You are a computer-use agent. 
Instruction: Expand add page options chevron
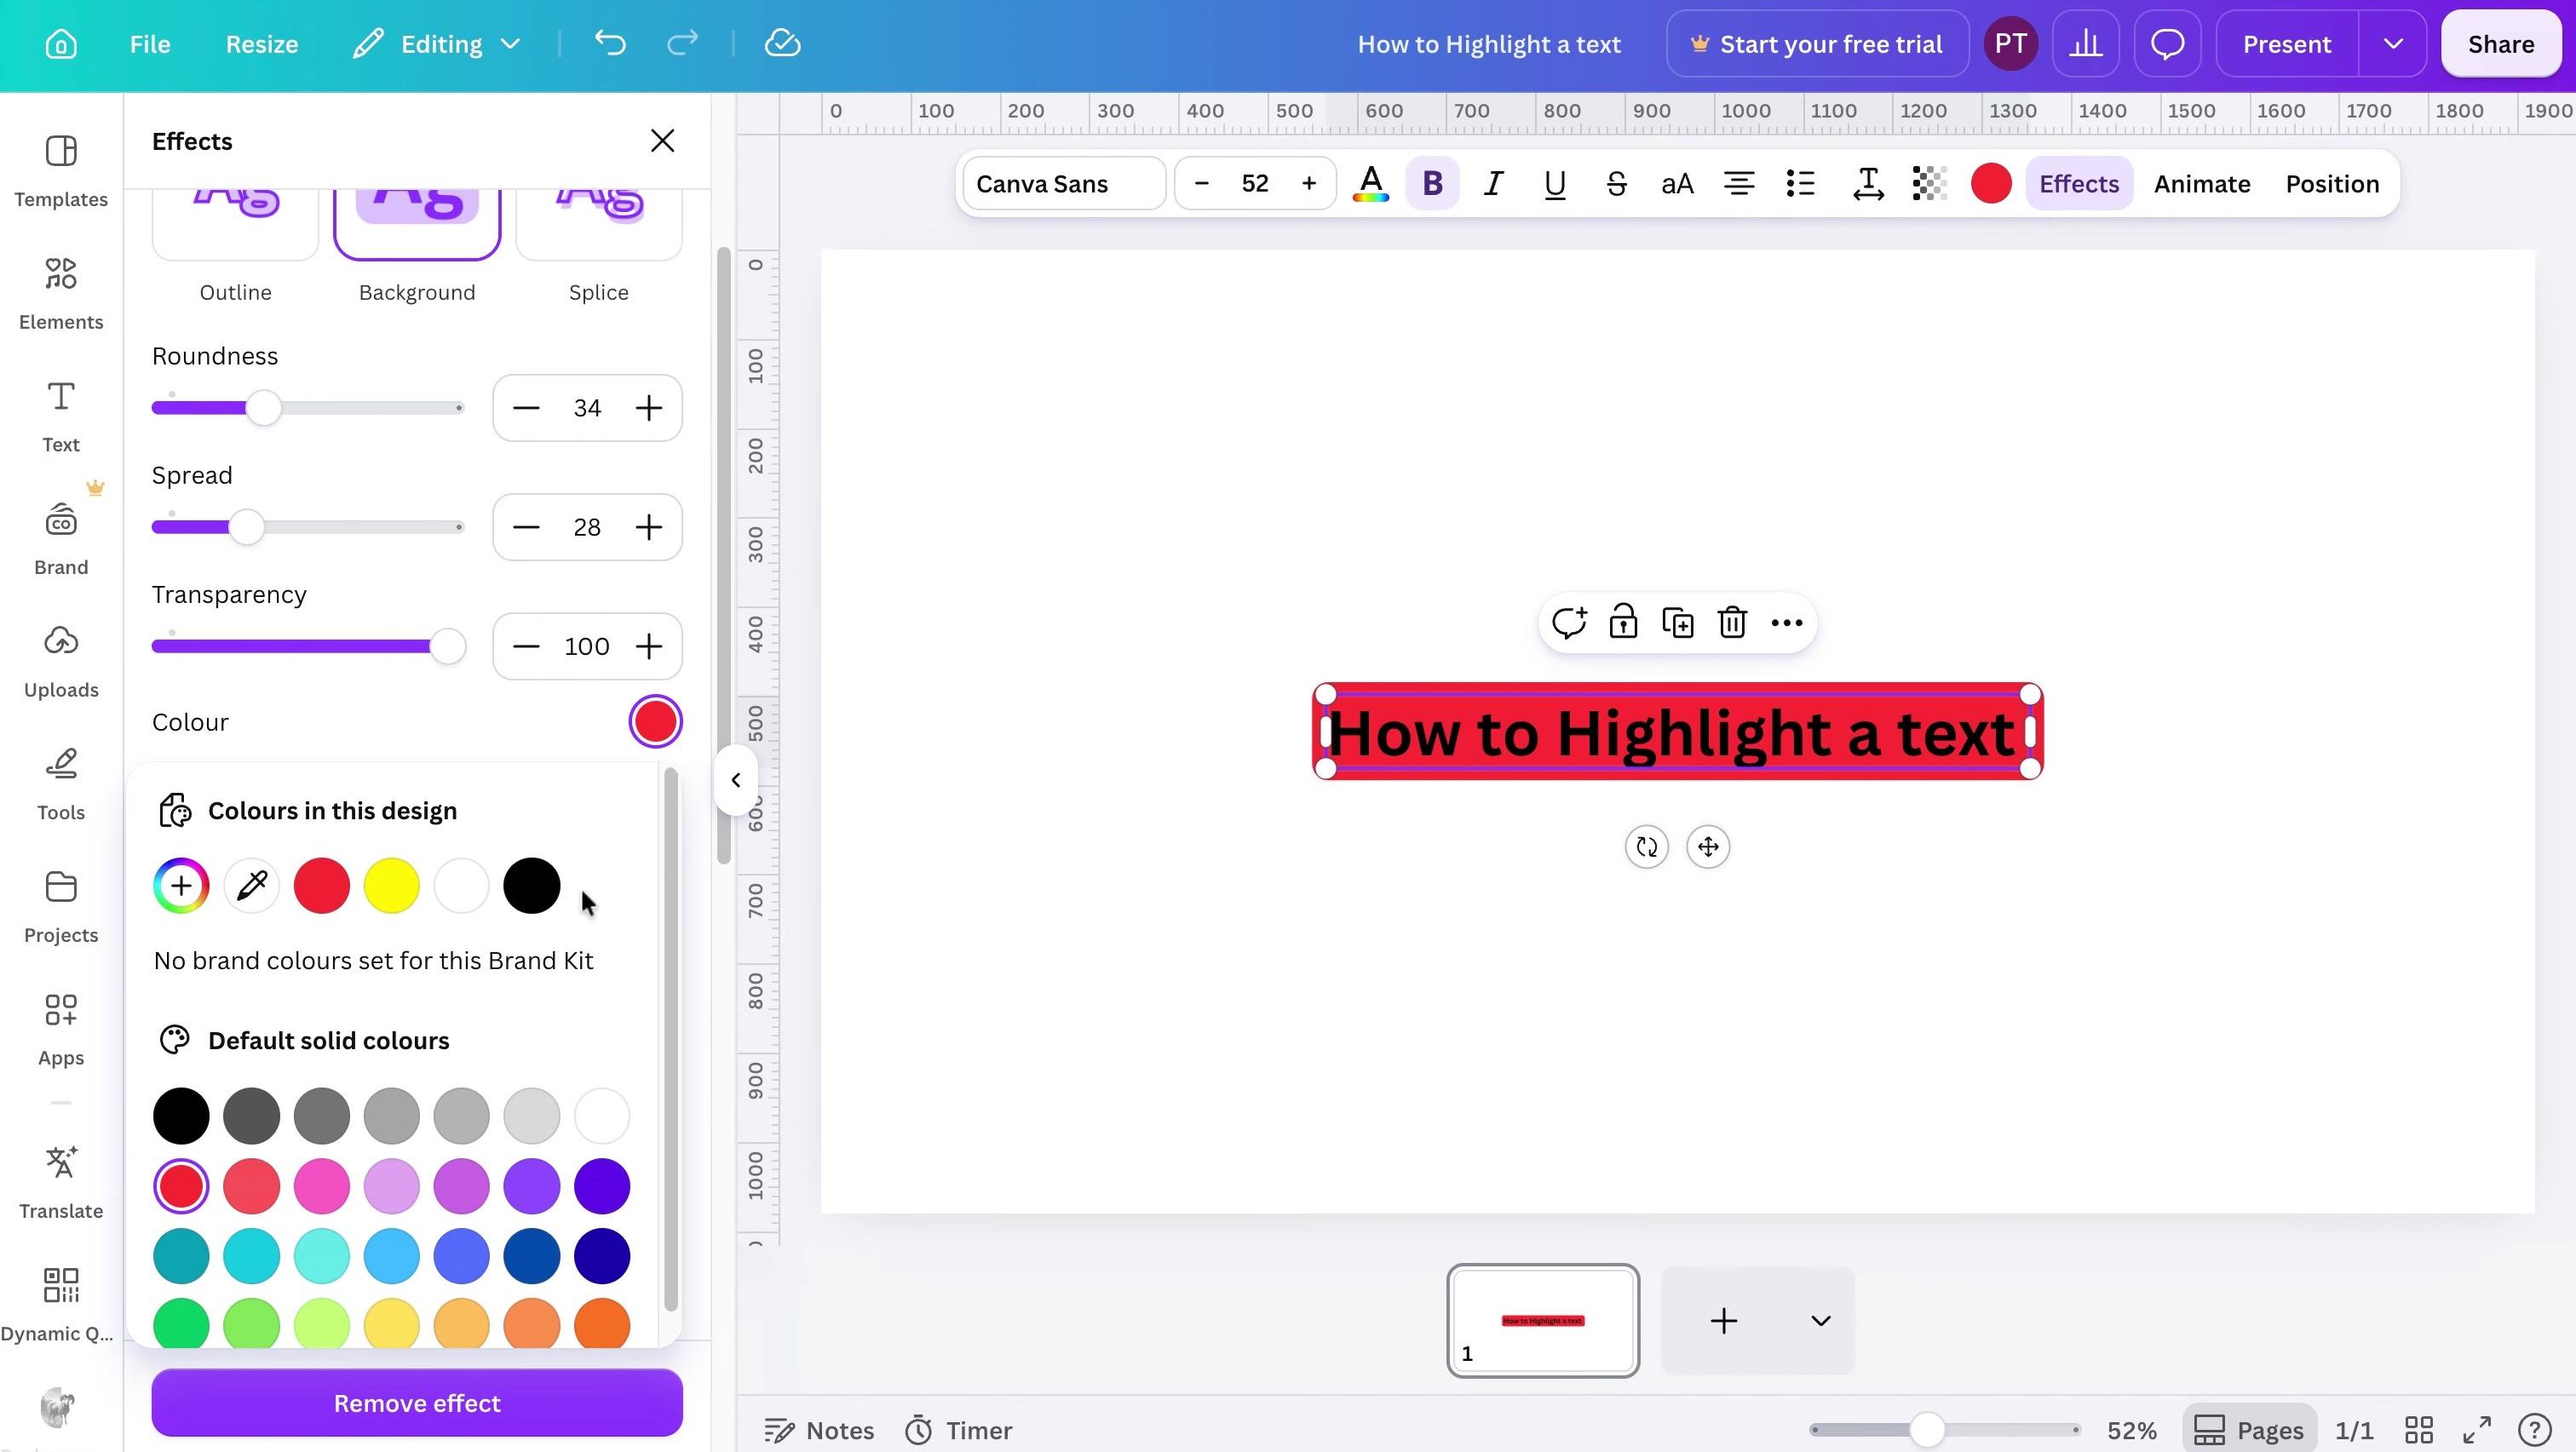pos(1820,1321)
